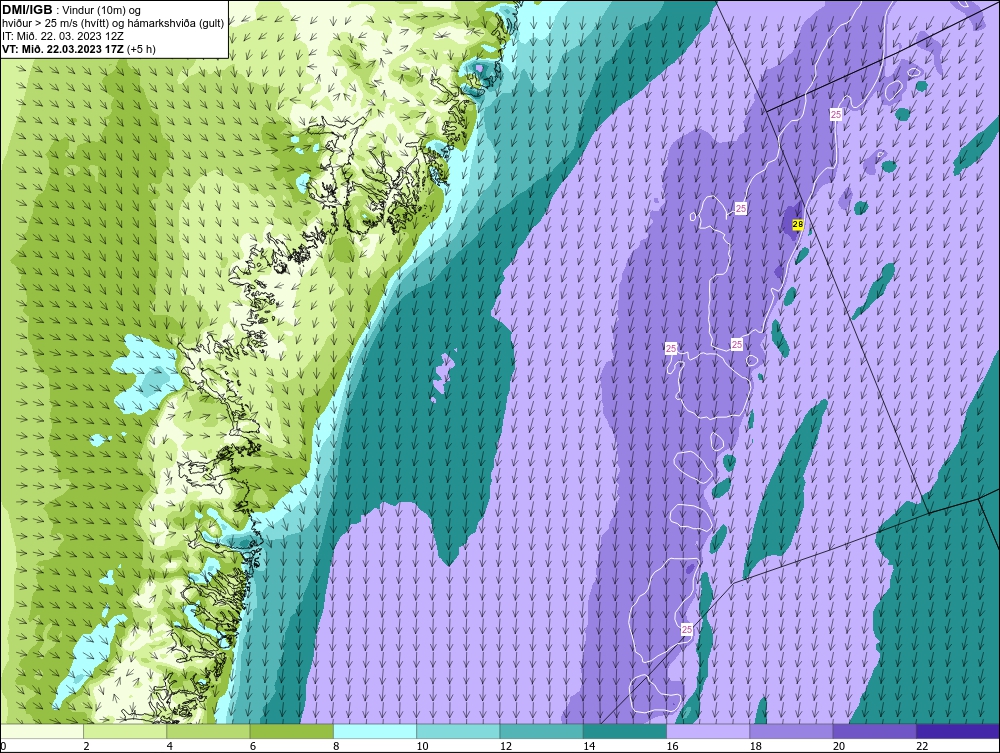This screenshot has height=753, width=1000.
Task: Click the legend scale value 2
Action: coord(86,747)
